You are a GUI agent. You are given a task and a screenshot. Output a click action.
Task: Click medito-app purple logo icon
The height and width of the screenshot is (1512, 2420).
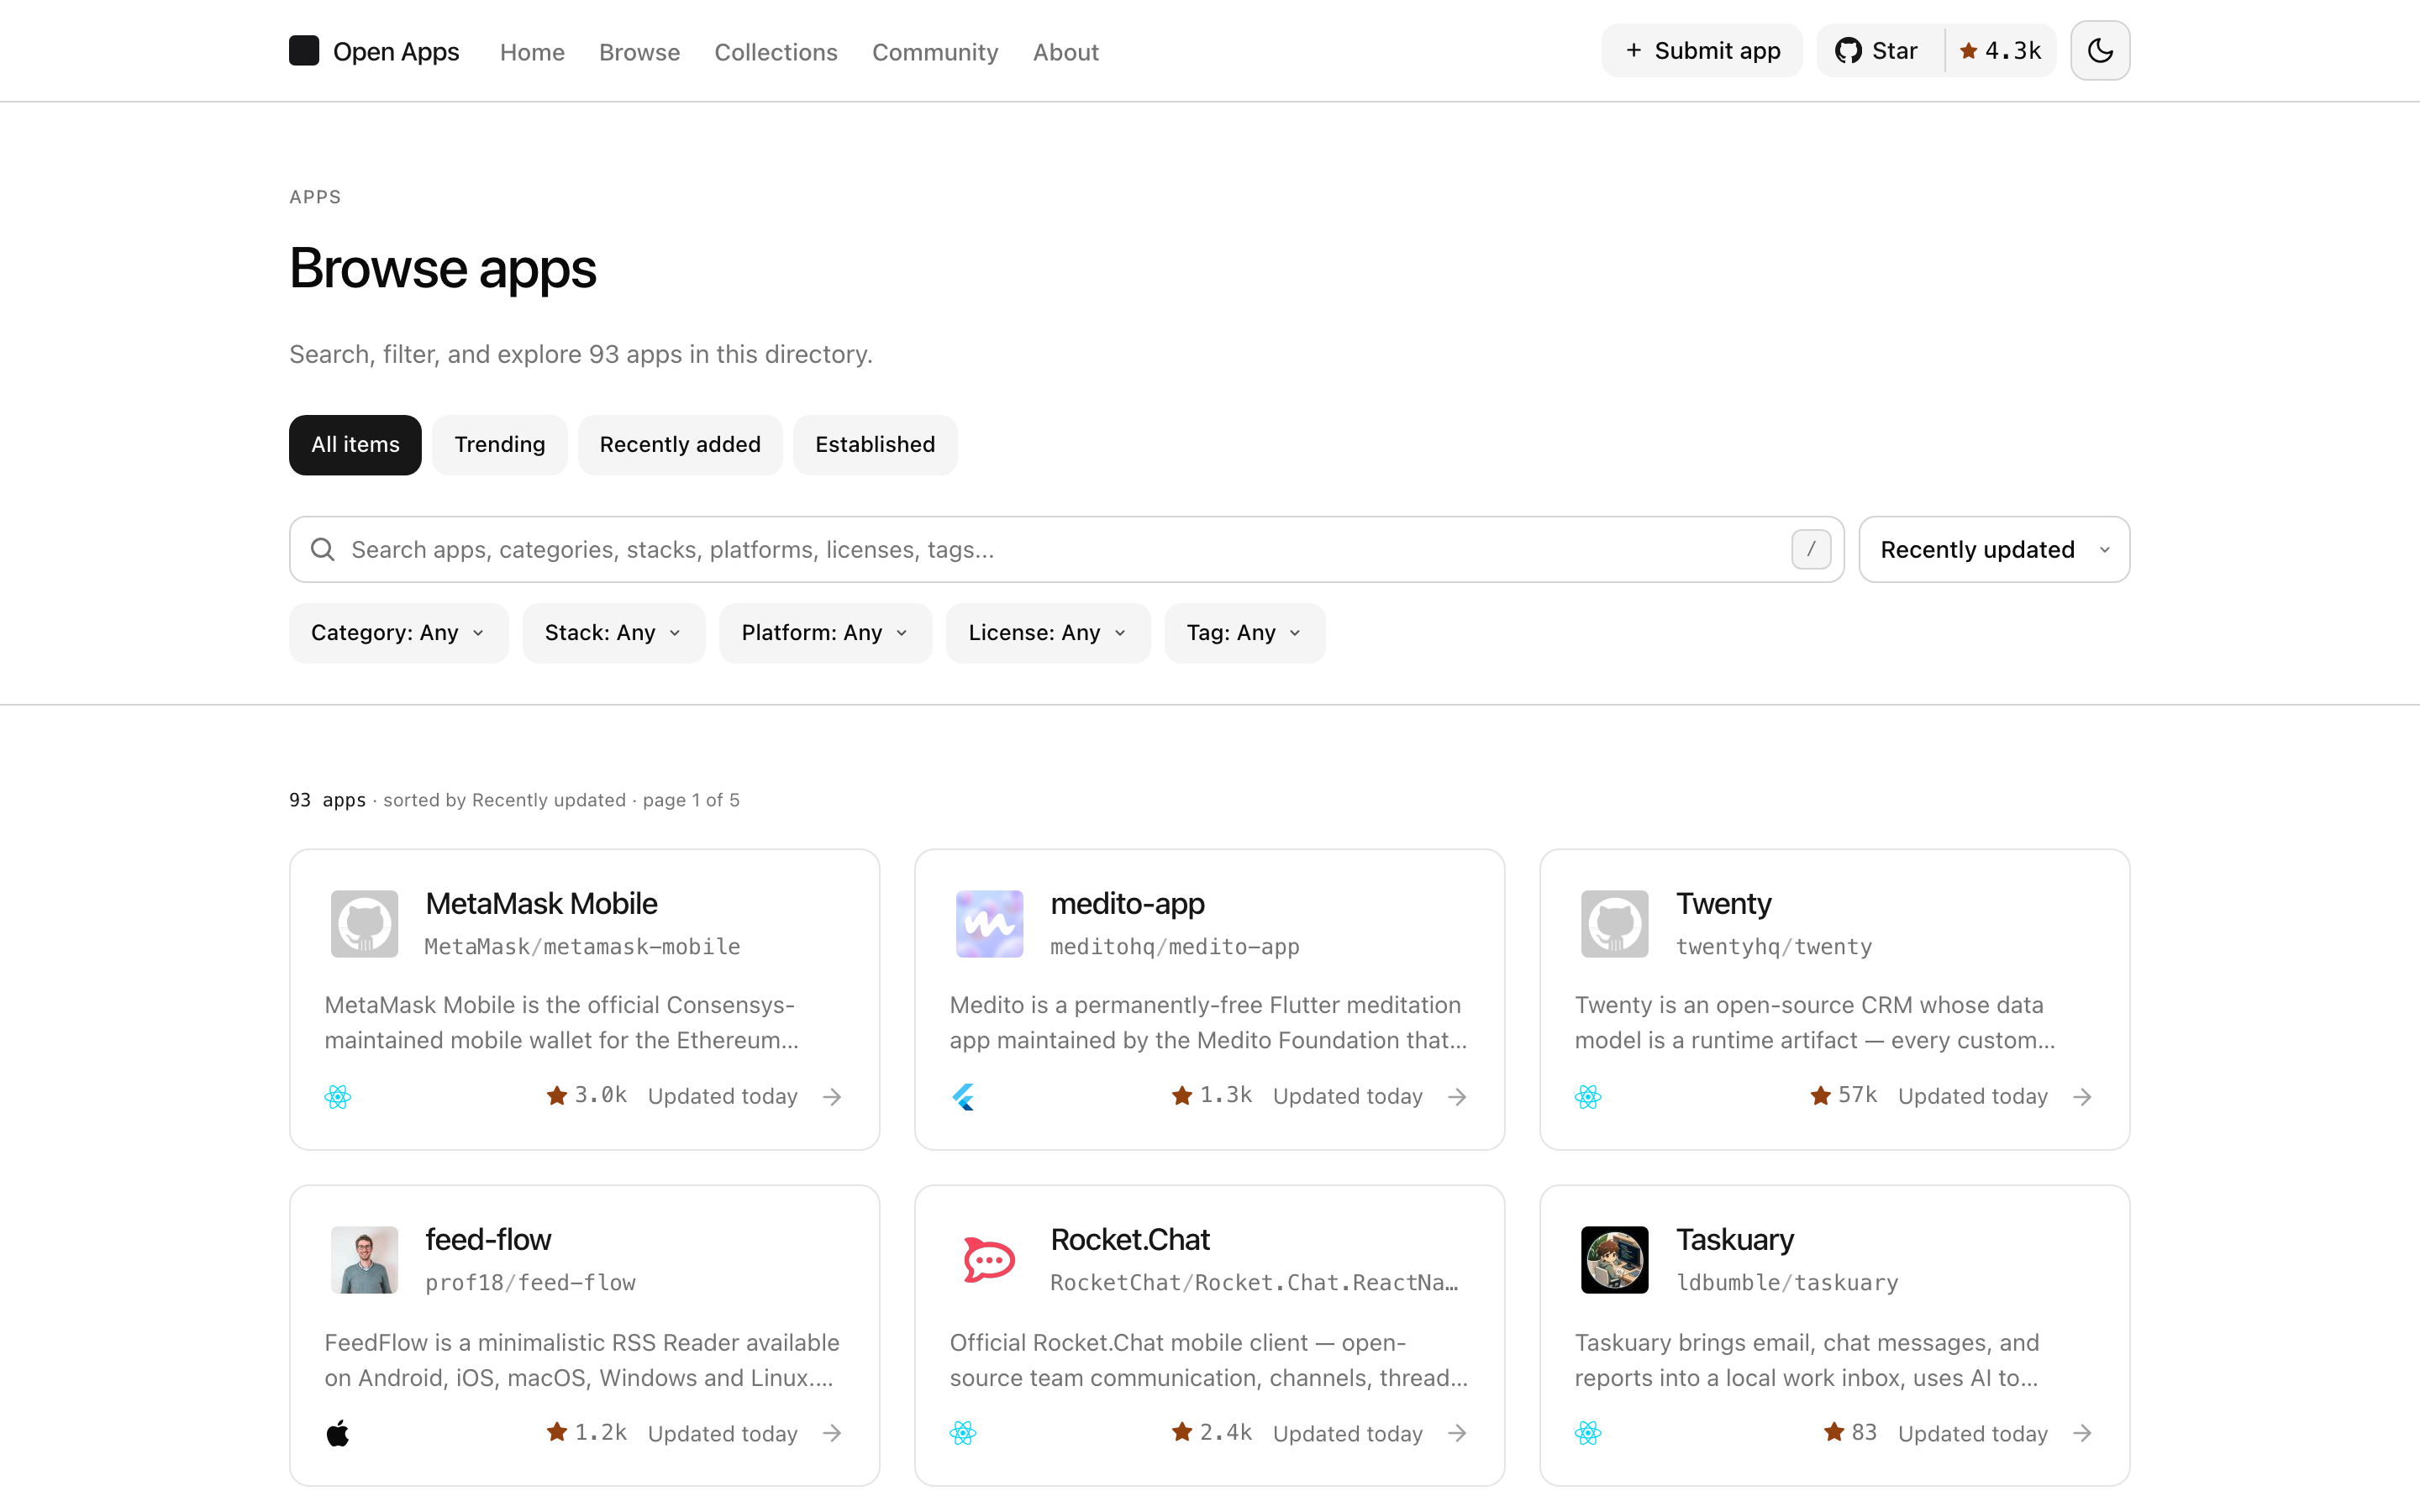point(990,924)
